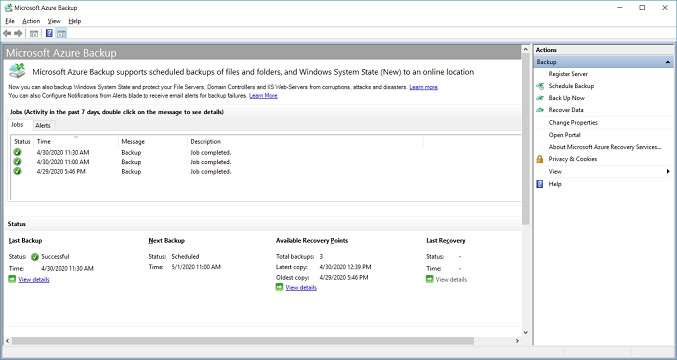Click the blue Help toolbar icon
Image resolution: width=677 pixels, height=360 pixels.
49,33
